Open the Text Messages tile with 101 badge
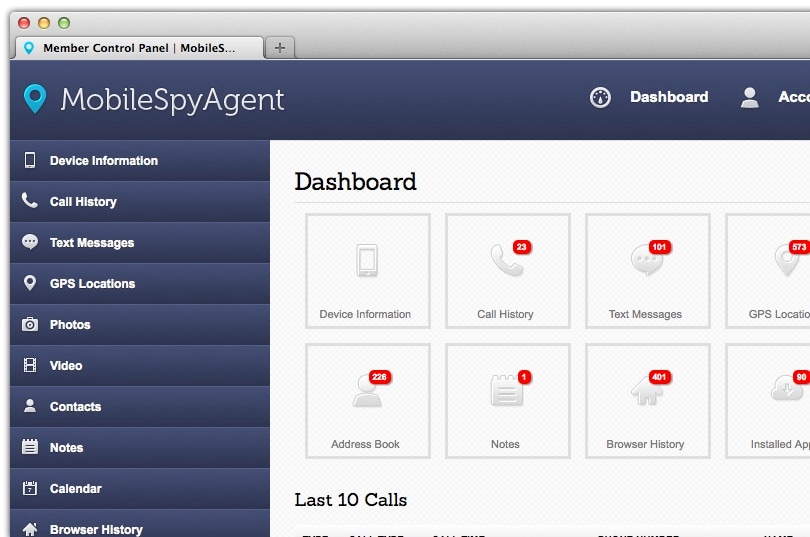This screenshot has width=810, height=537. (x=648, y=271)
